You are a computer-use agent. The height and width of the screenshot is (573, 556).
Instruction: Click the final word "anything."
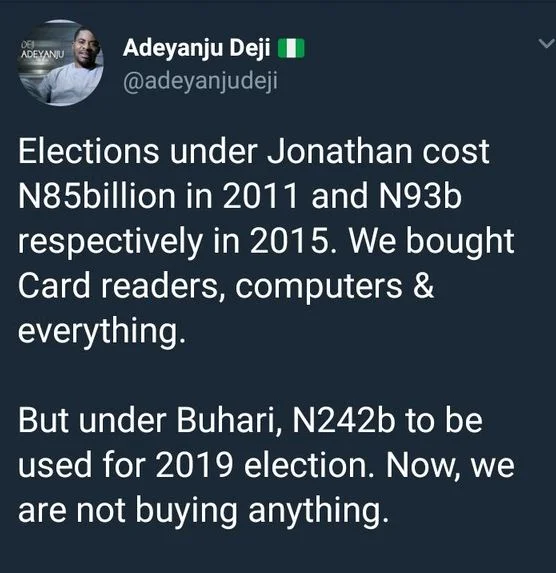[x=318, y=512]
